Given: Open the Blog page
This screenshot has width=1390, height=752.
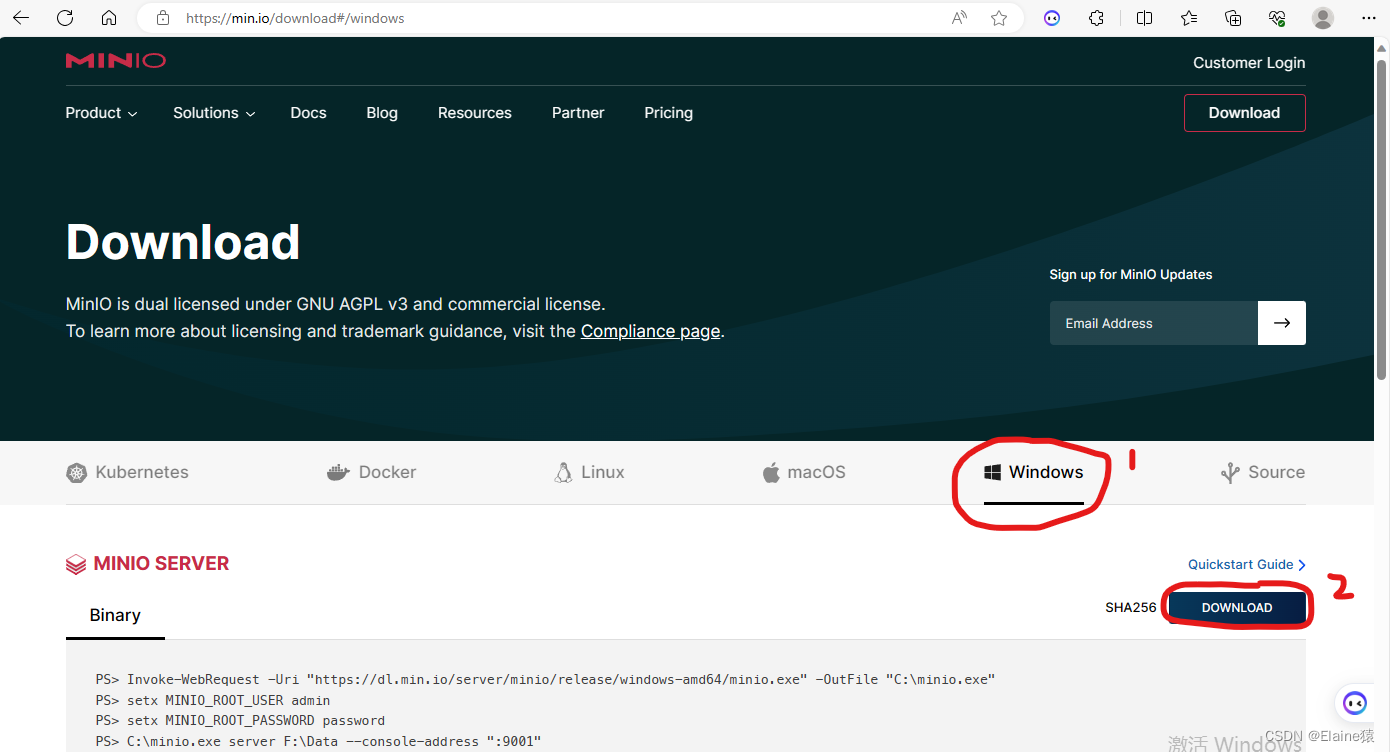Looking at the screenshot, I should point(382,113).
